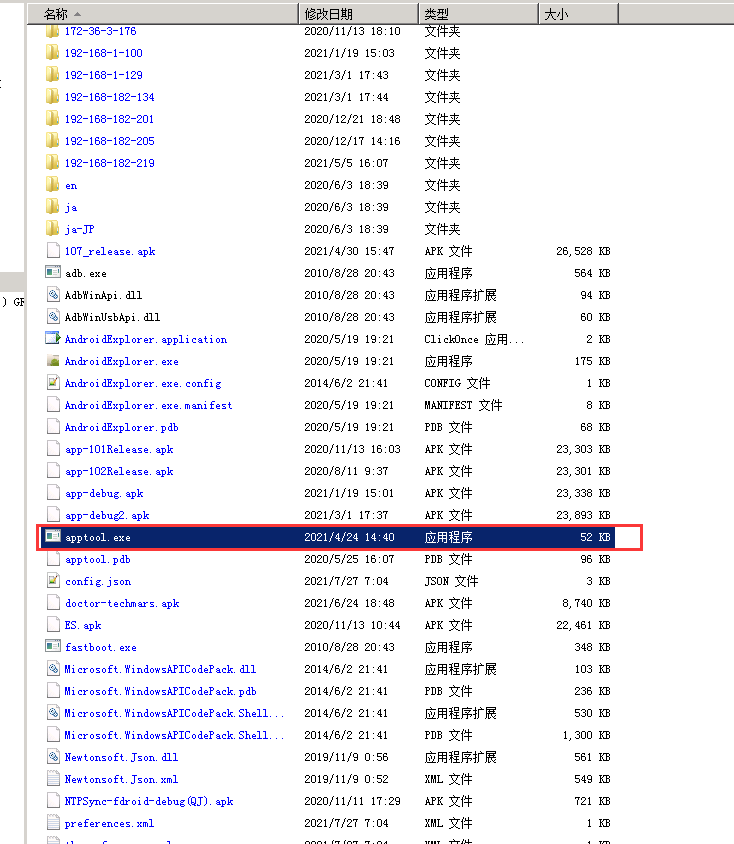
Task: Select the 192-168-182-134 folder icon
Action: point(53,97)
